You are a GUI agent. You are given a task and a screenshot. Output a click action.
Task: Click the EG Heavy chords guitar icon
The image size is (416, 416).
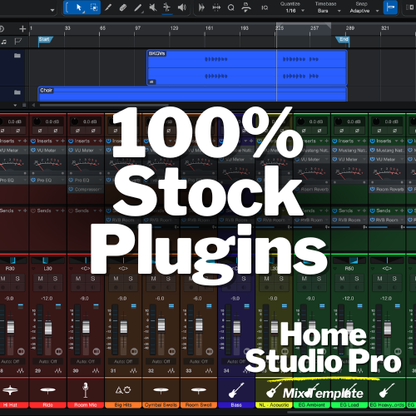[x=387, y=390]
